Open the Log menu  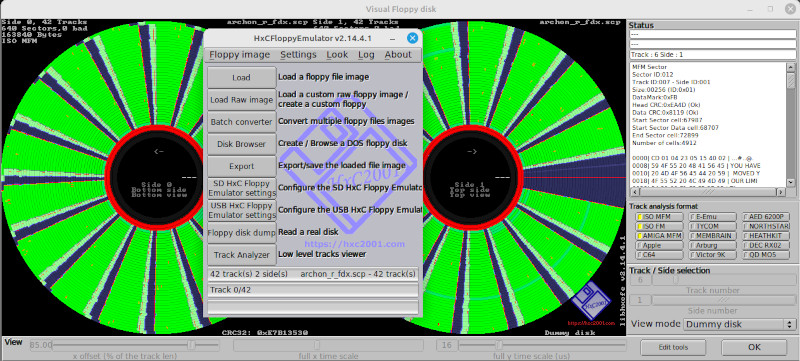(x=366, y=55)
